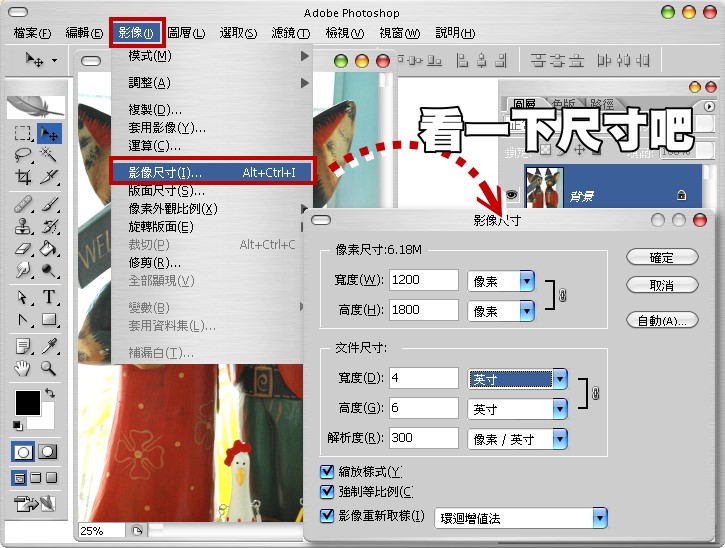725x548 pixels.
Task: Expand 模式(M) submenu
Action: 211,56
